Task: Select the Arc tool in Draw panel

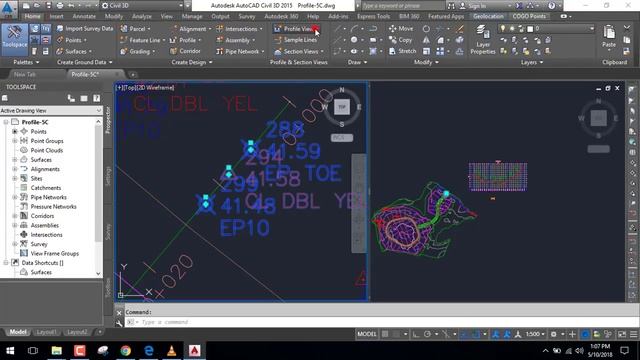Action: (x=354, y=29)
